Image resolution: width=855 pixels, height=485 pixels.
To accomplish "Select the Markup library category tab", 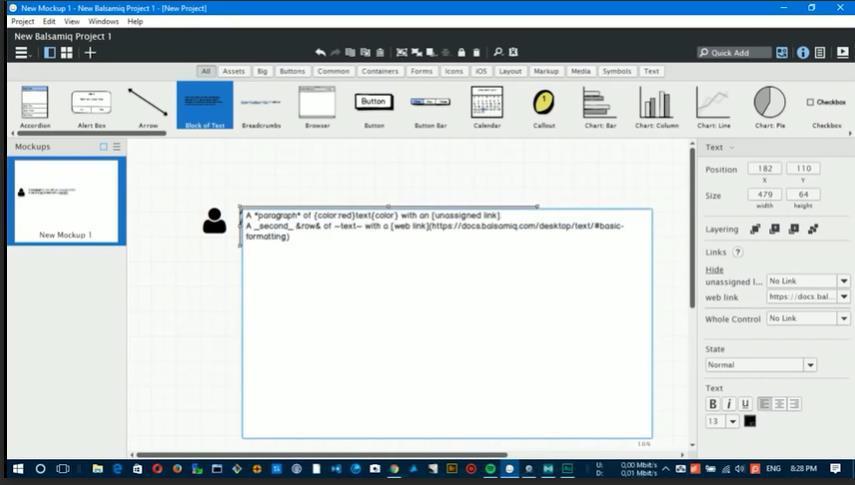I will [546, 71].
